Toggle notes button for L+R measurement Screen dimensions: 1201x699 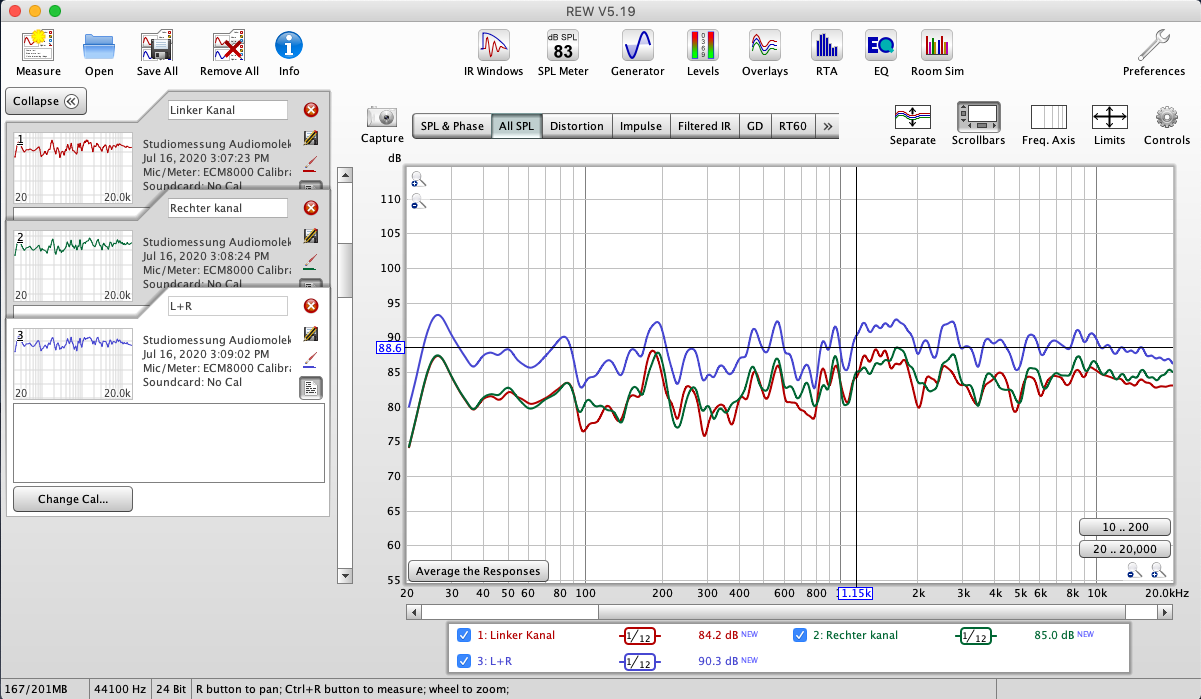[311, 387]
